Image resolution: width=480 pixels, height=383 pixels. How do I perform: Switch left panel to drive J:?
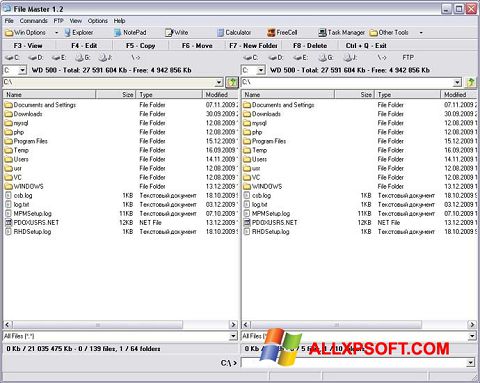click(x=105, y=58)
